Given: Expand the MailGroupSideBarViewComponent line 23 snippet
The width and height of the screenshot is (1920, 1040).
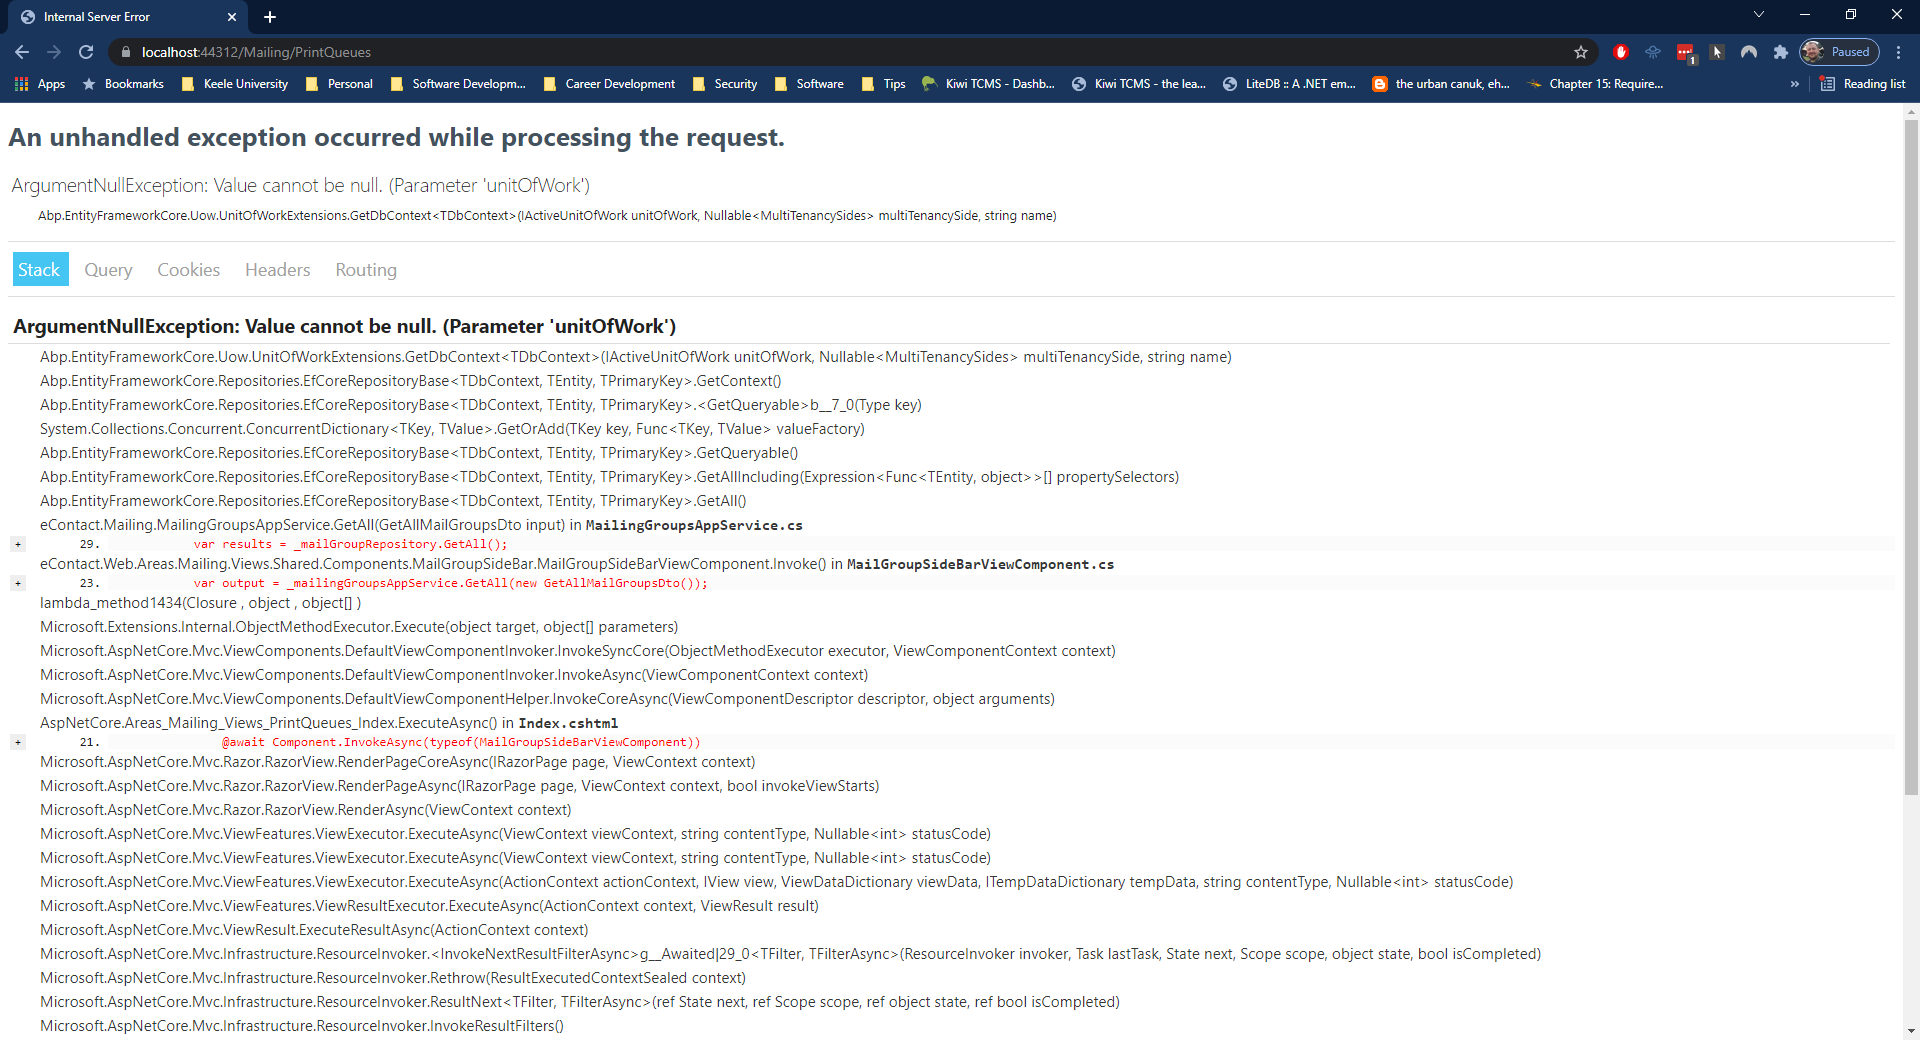Looking at the screenshot, I should pyautogui.click(x=18, y=583).
